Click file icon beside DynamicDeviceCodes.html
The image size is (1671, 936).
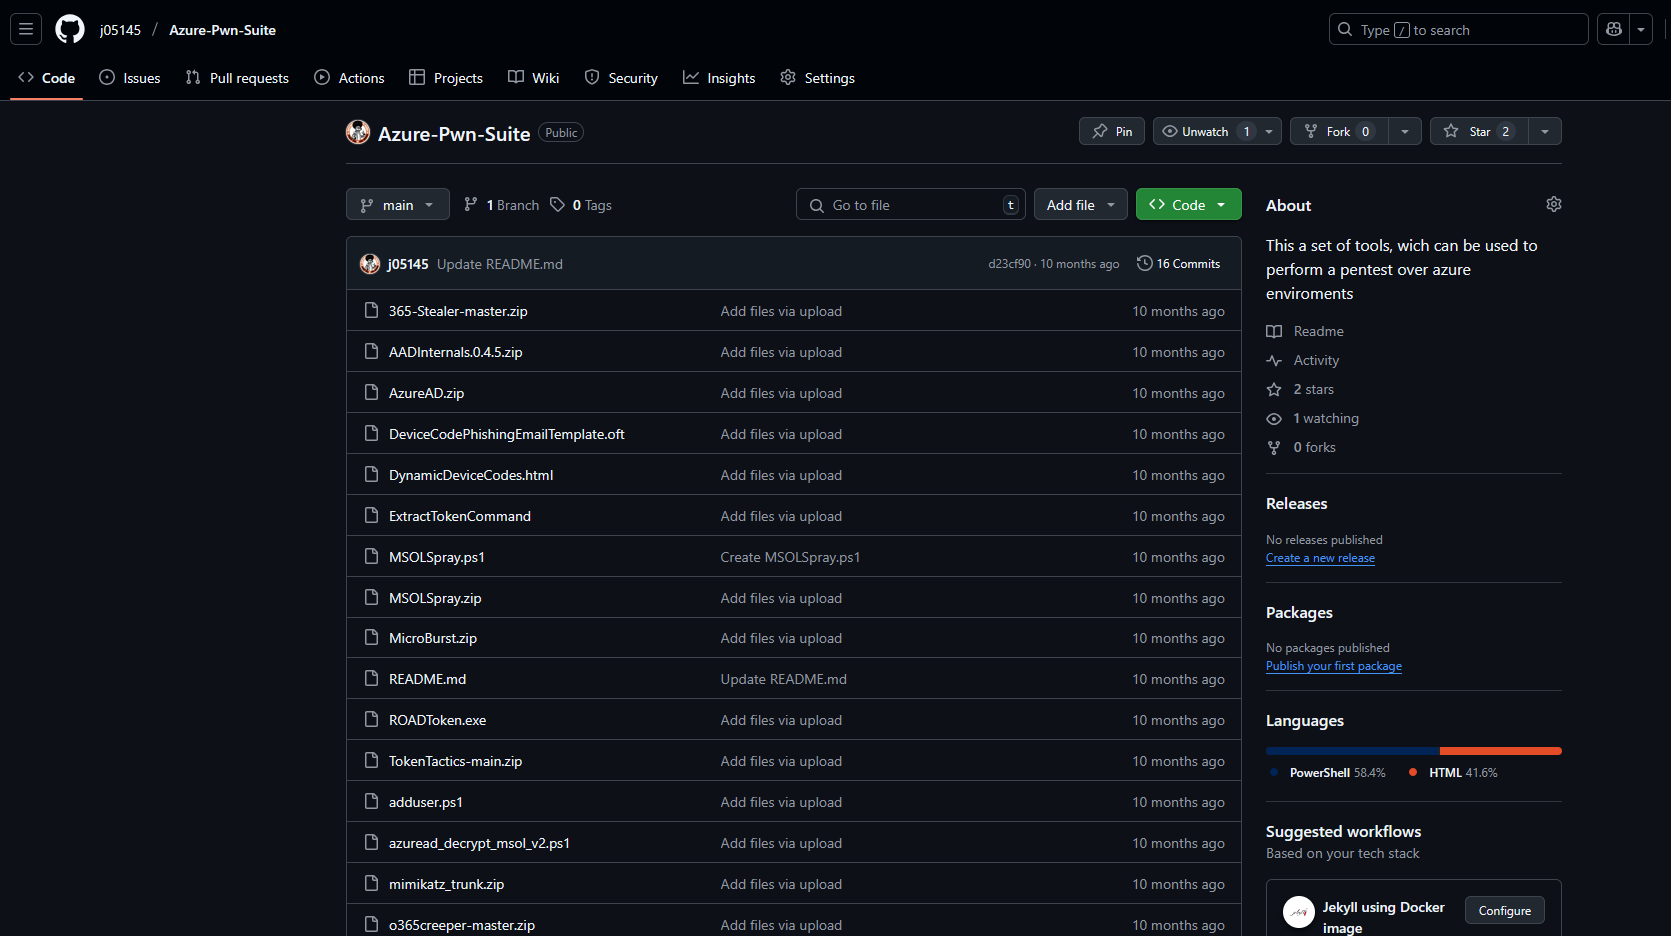pyautogui.click(x=371, y=474)
